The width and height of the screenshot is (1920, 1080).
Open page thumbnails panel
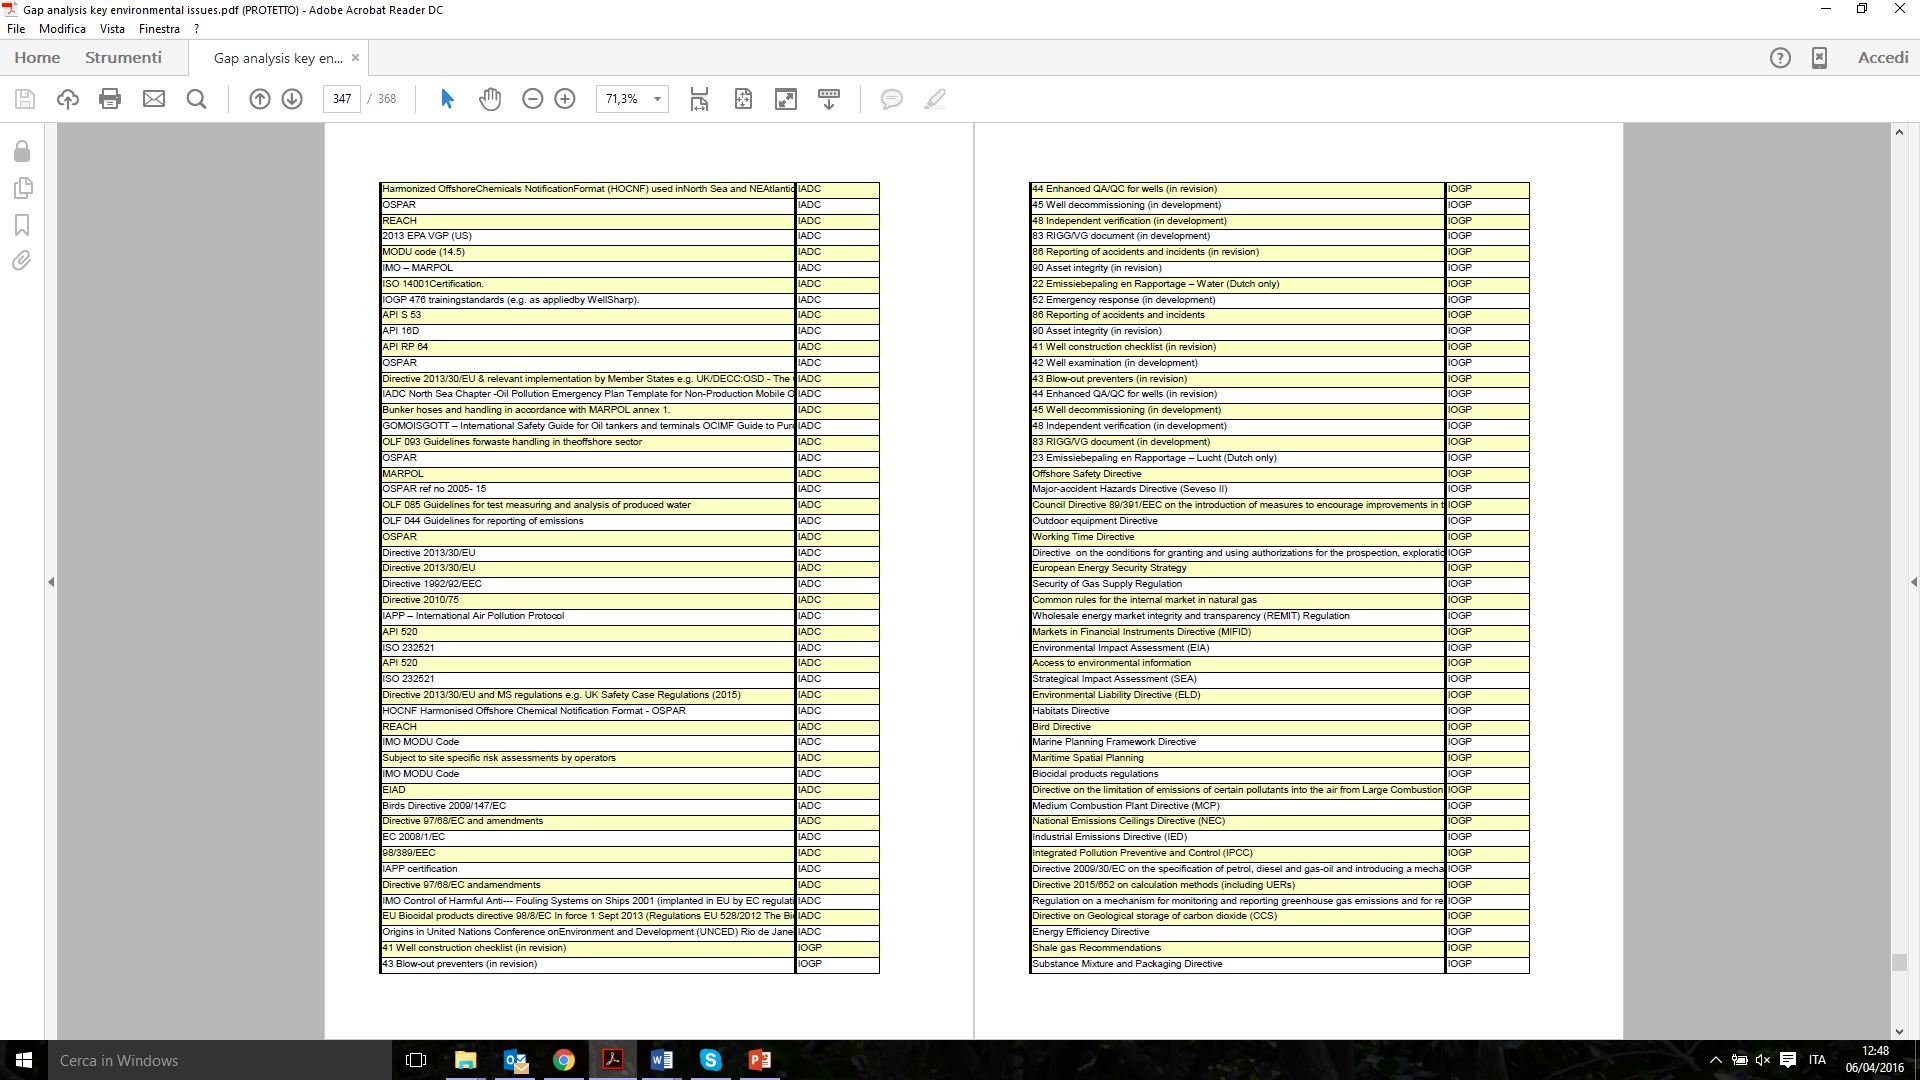point(22,188)
